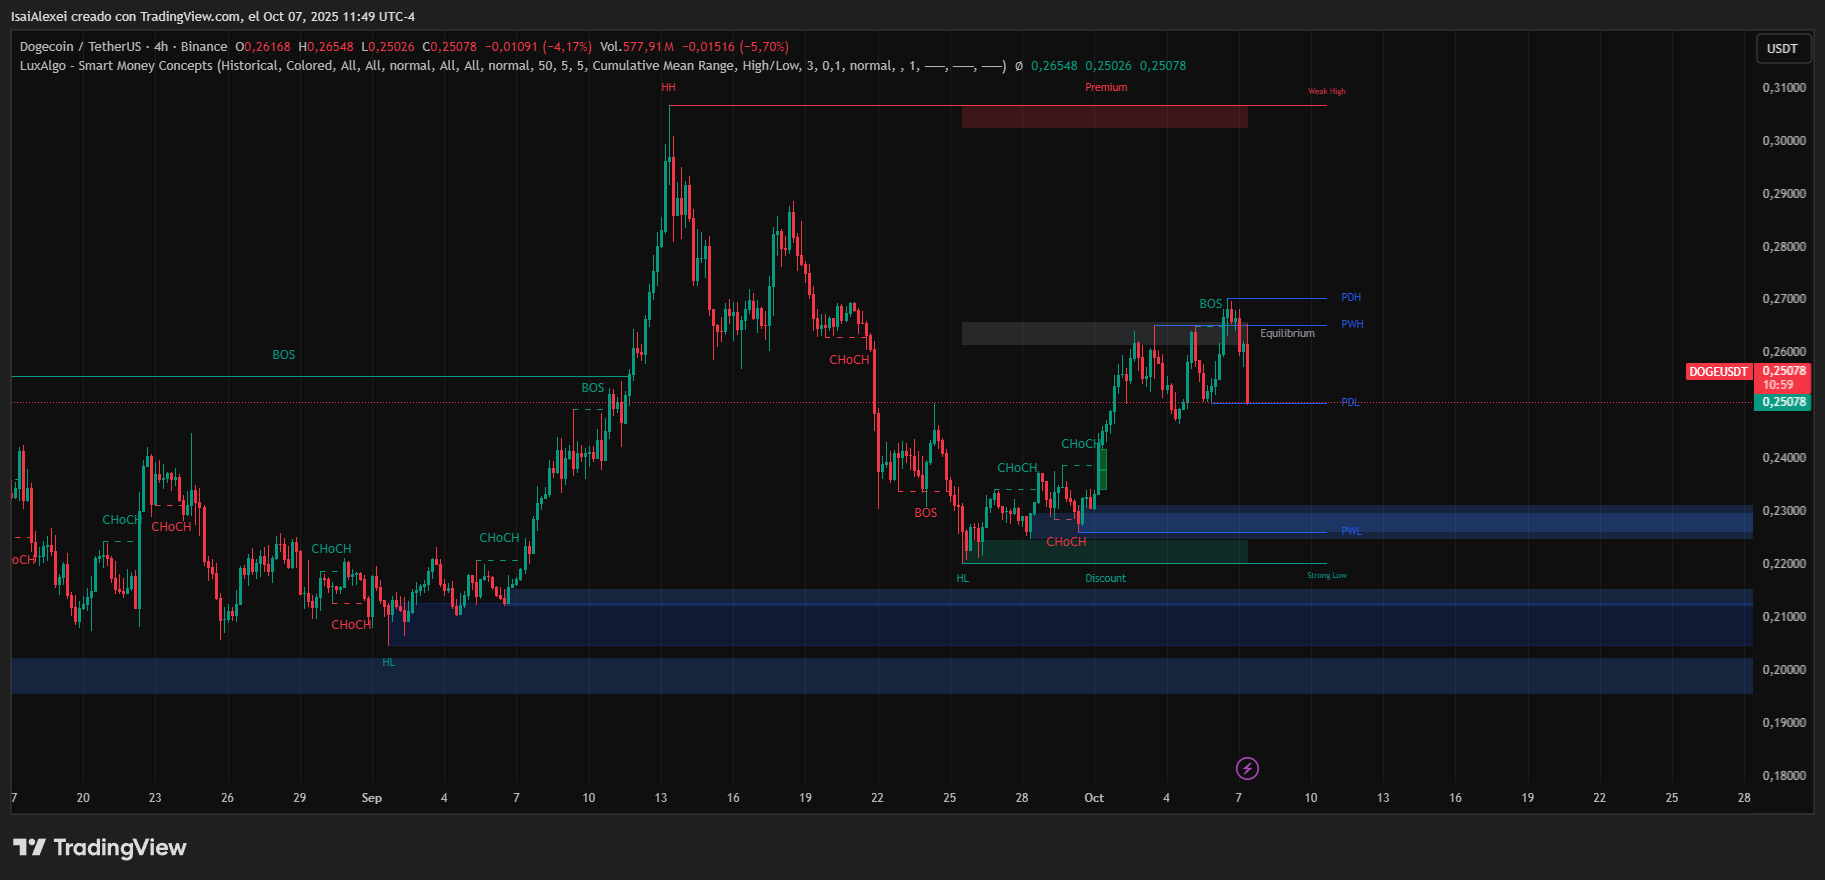This screenshot has height=880, width=1825.
Task: Select the PWH level label
Action: click(x=1352, y=324)
